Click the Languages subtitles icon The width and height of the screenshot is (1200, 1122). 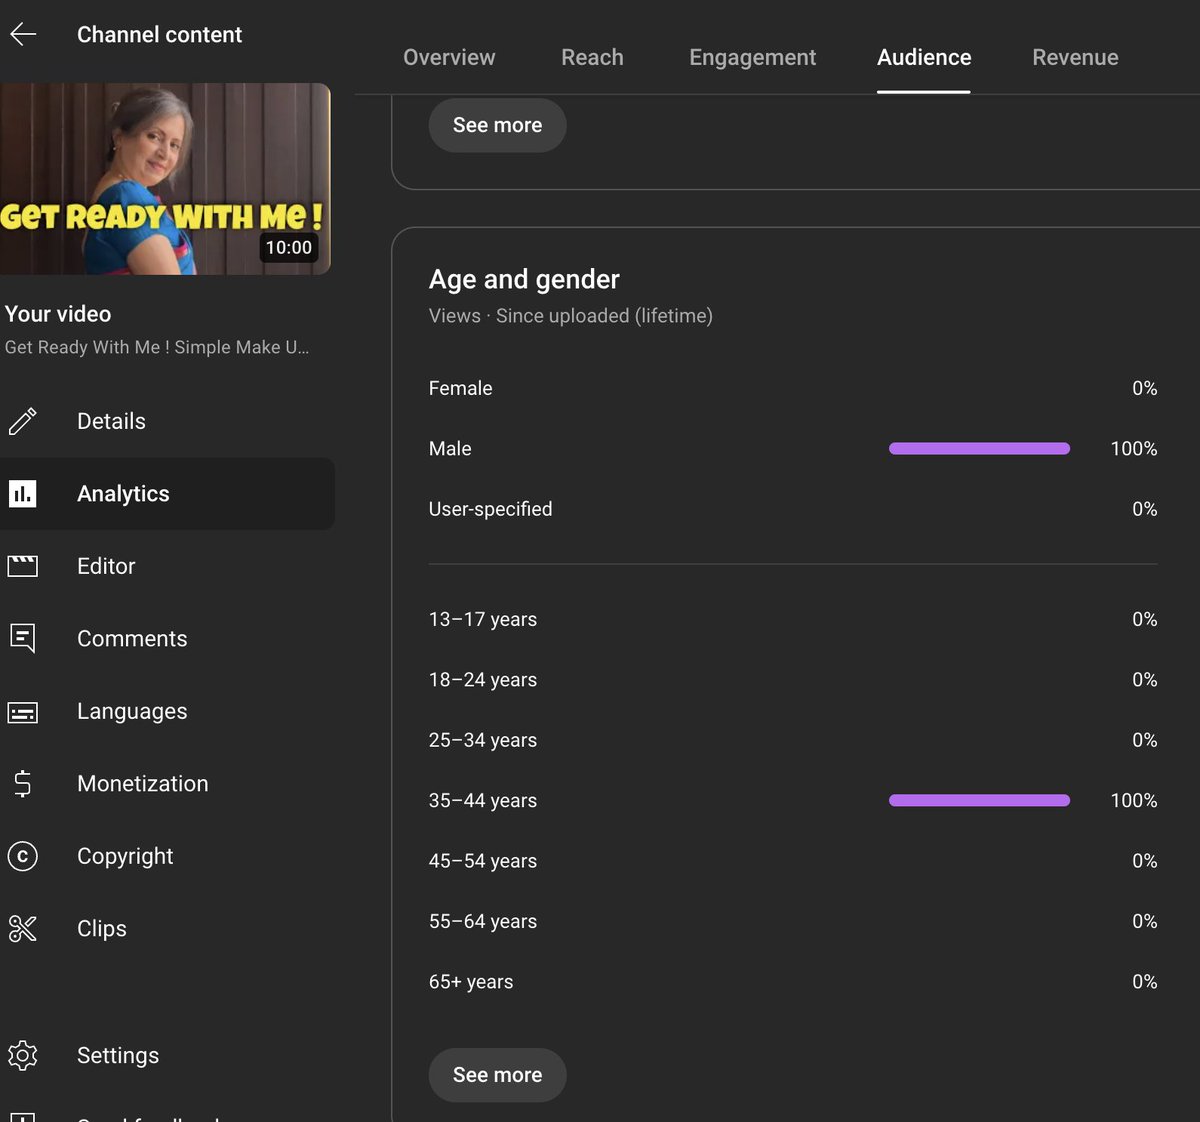22,711
